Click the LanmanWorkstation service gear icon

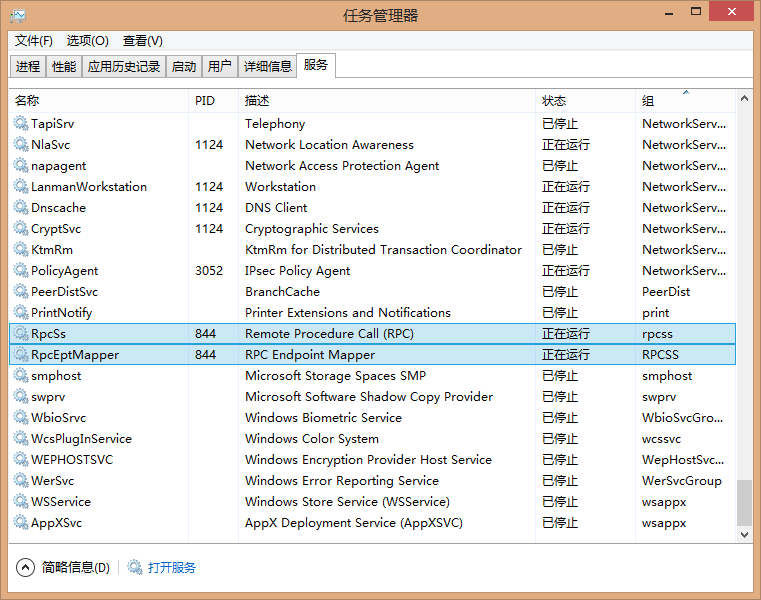pos(21,186)
